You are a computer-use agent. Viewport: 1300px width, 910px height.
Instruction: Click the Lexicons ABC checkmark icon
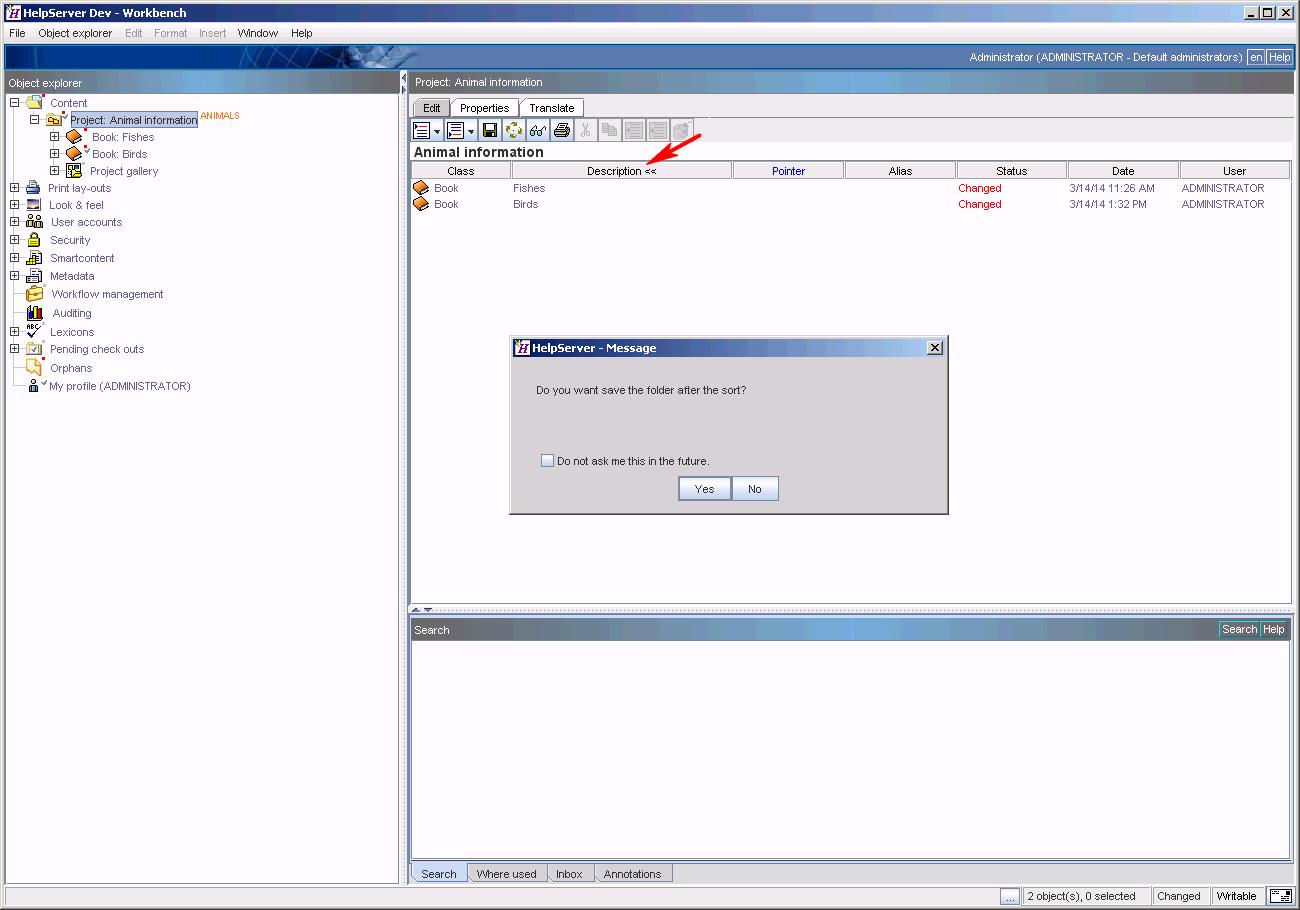[x=34, y=331]
